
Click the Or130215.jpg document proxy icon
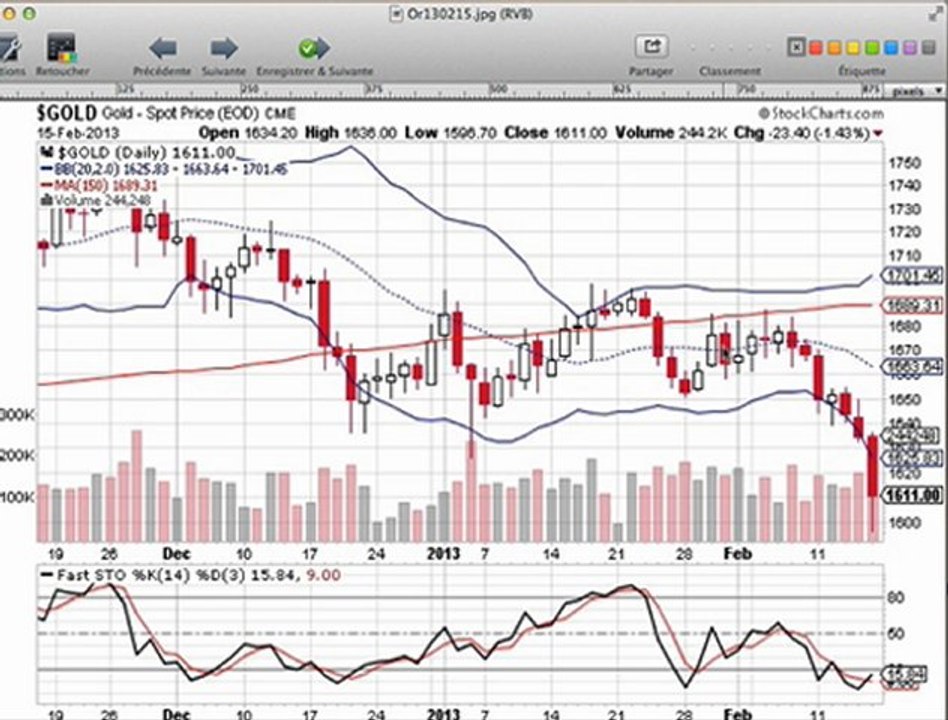coord(396,14)
